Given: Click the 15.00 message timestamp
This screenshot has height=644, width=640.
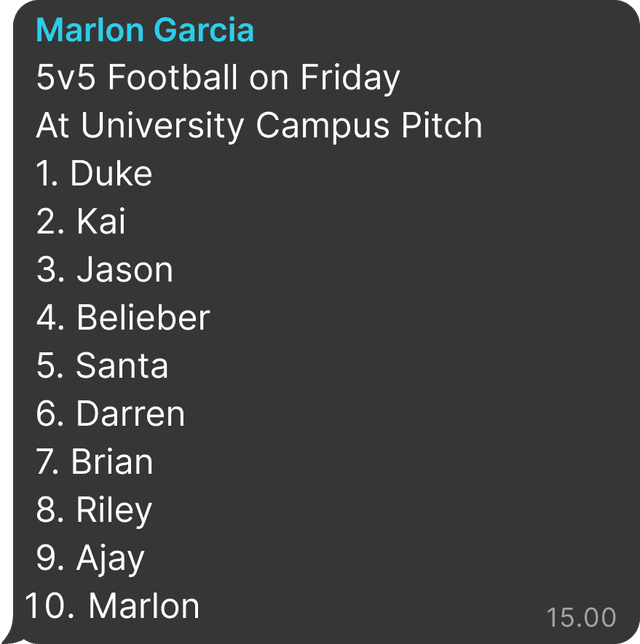Looking at the screenshot, I should 581,617.
